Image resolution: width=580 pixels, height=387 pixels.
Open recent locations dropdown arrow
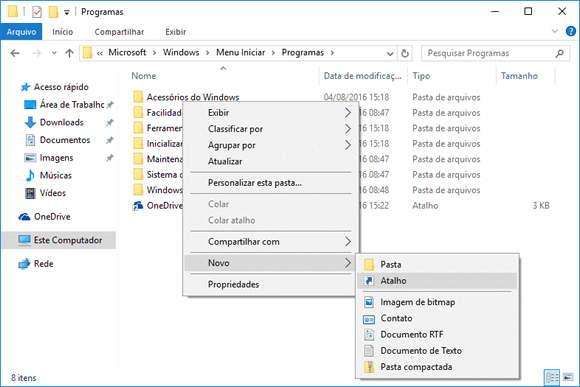[x=54, y=53]
